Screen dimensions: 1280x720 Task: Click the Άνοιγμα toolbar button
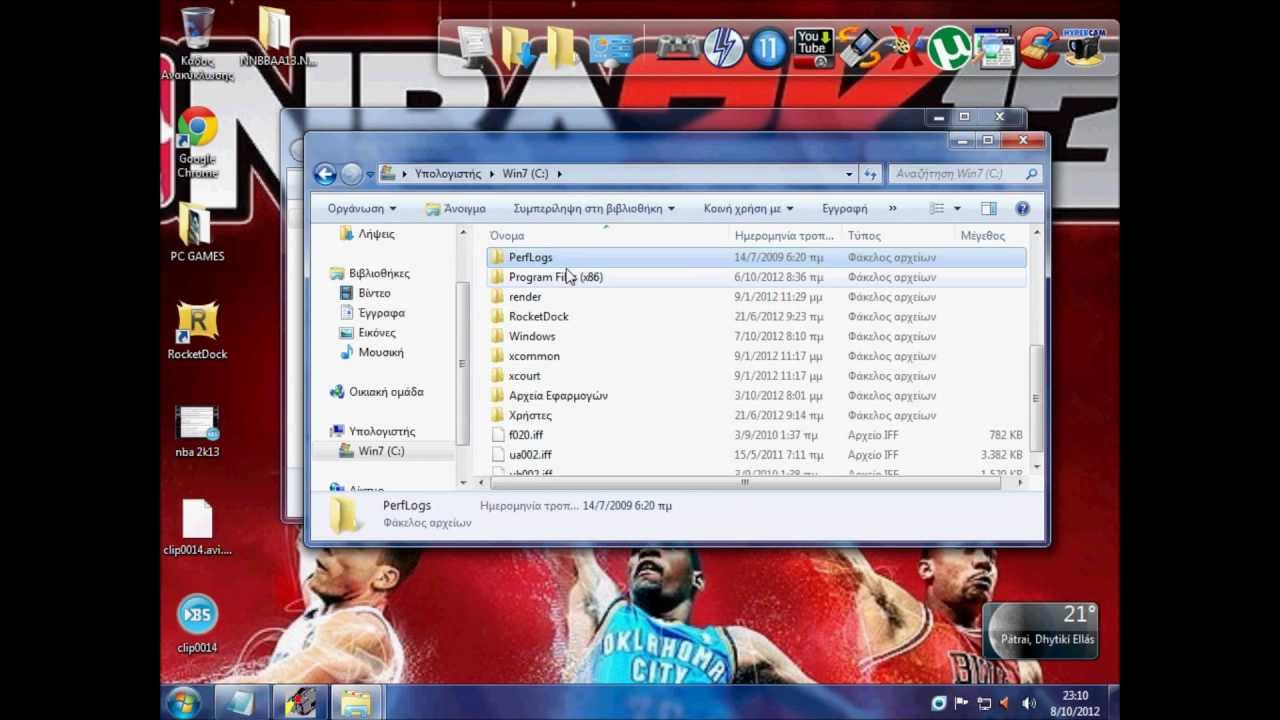point(456,209)
